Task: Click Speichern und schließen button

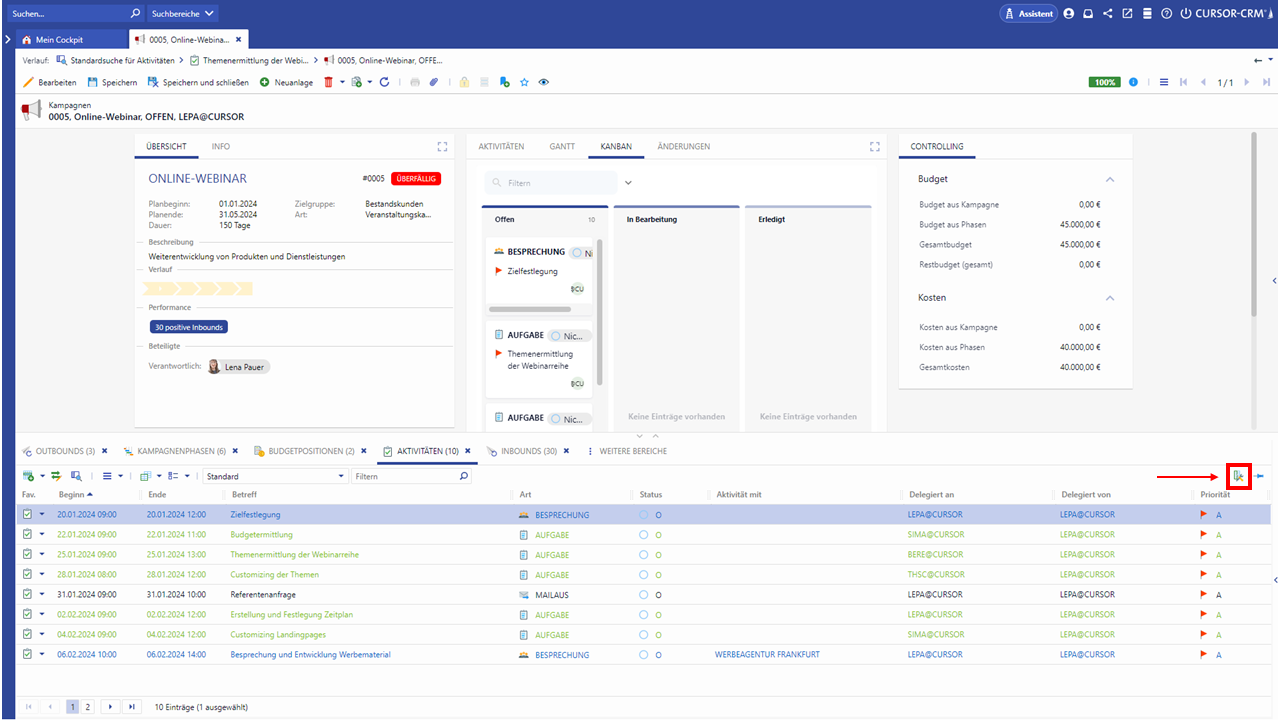Action: pos(198,82)
